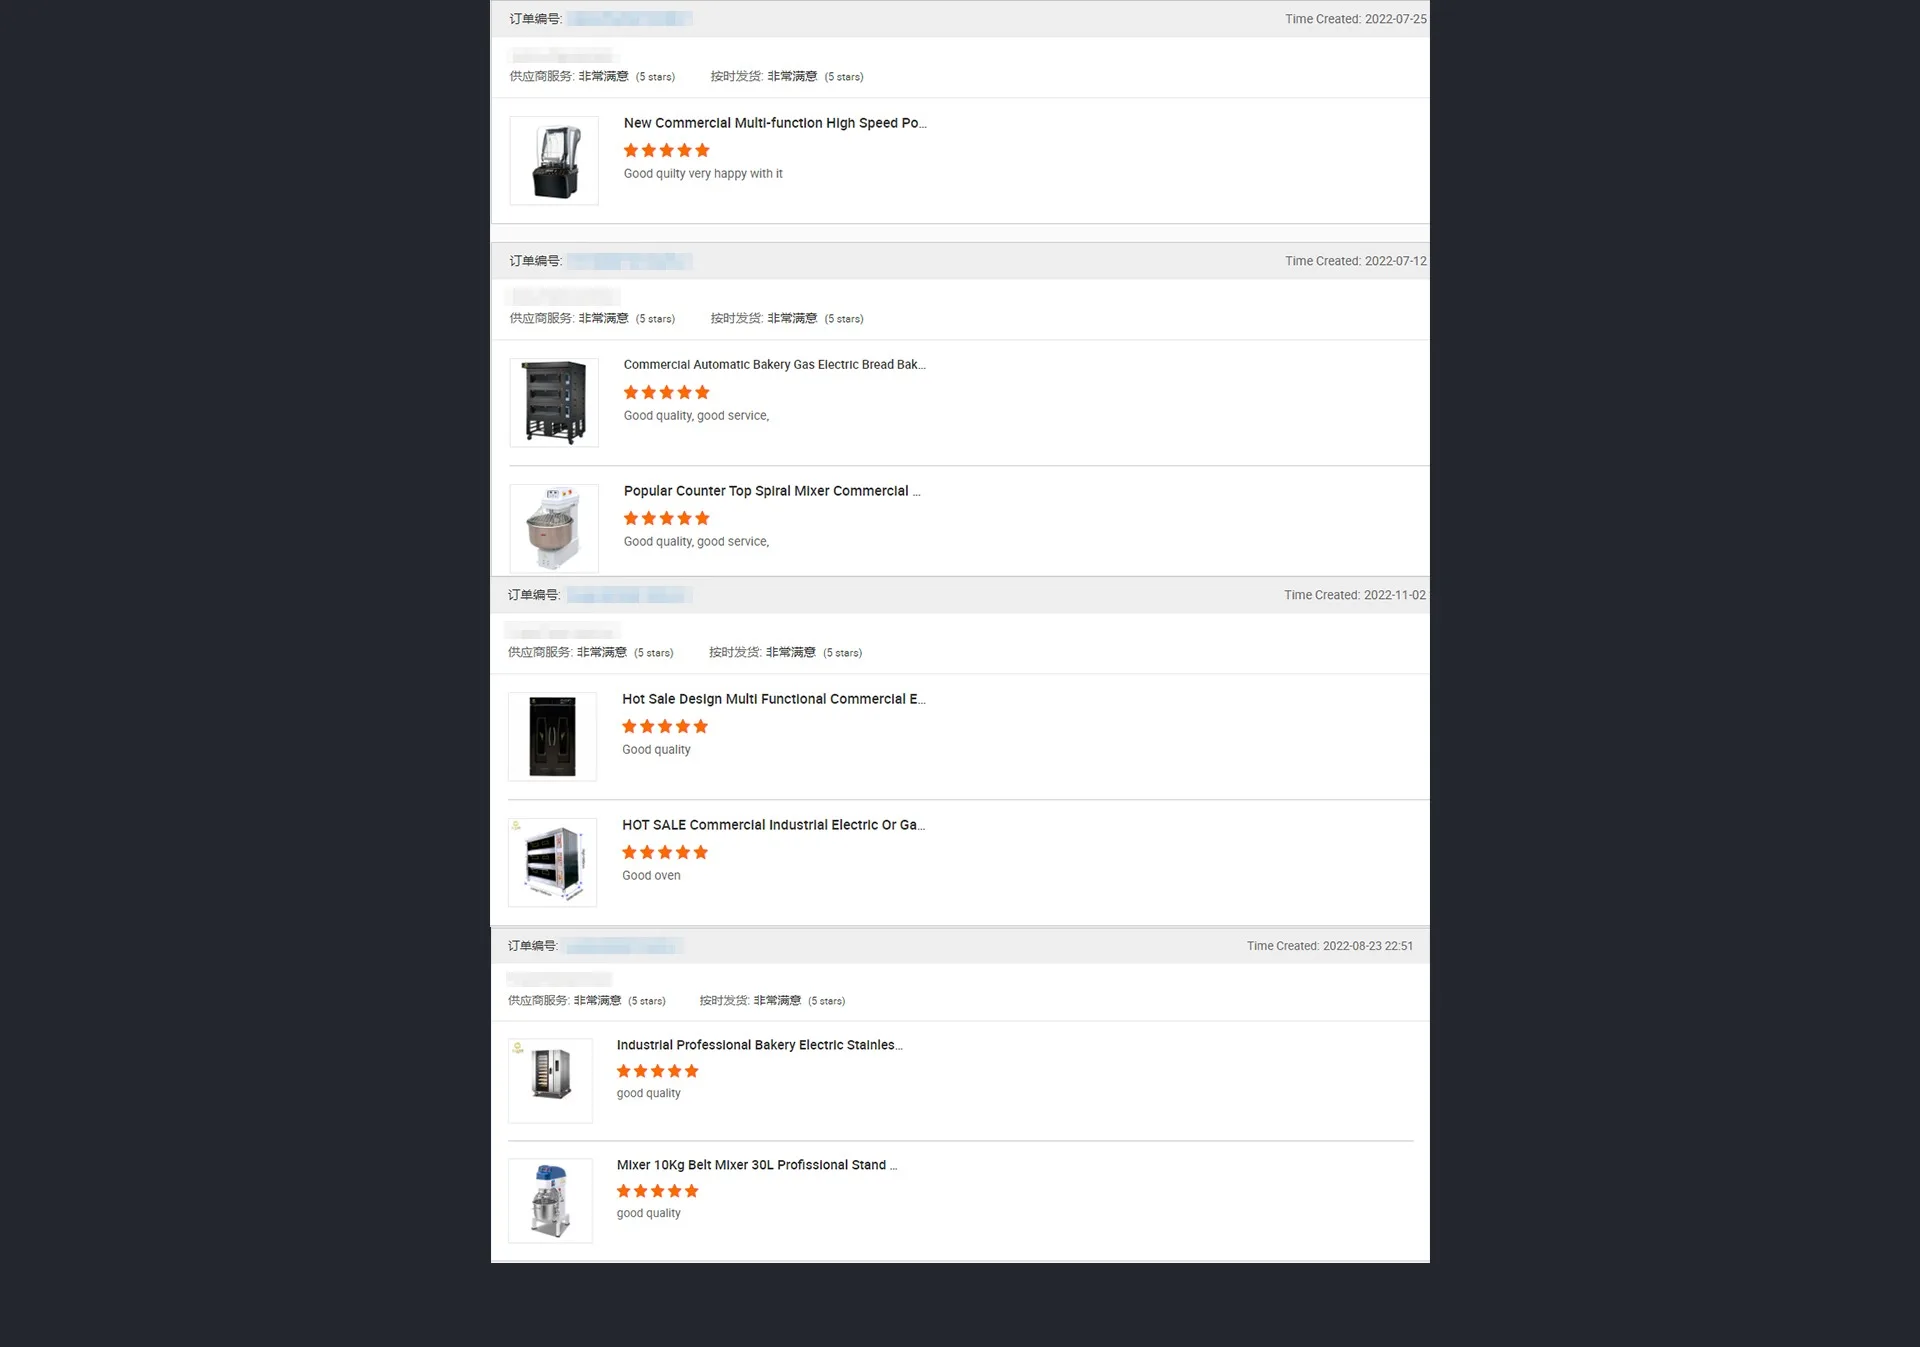
Task: Open the black proofer cabinet thumbnail
Action: point(552,737)
